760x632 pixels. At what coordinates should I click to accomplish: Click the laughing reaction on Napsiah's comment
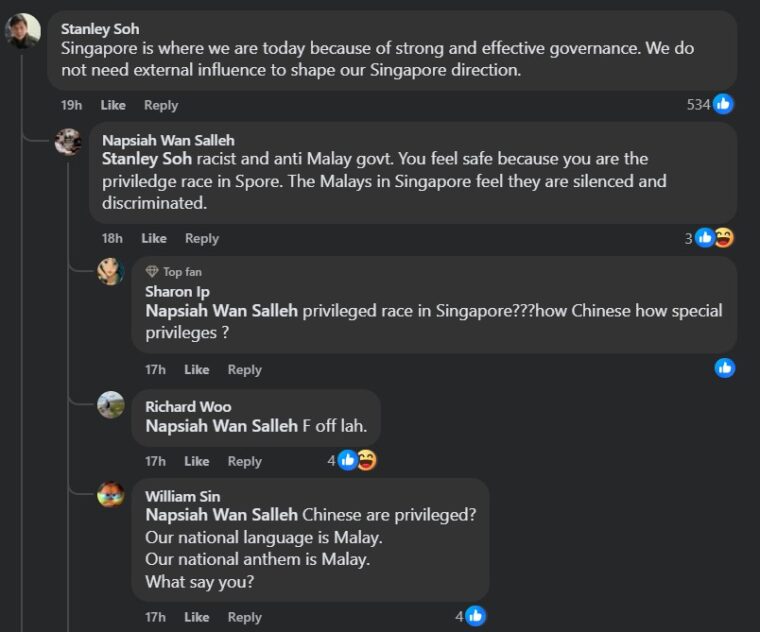(x=724, y=237)
